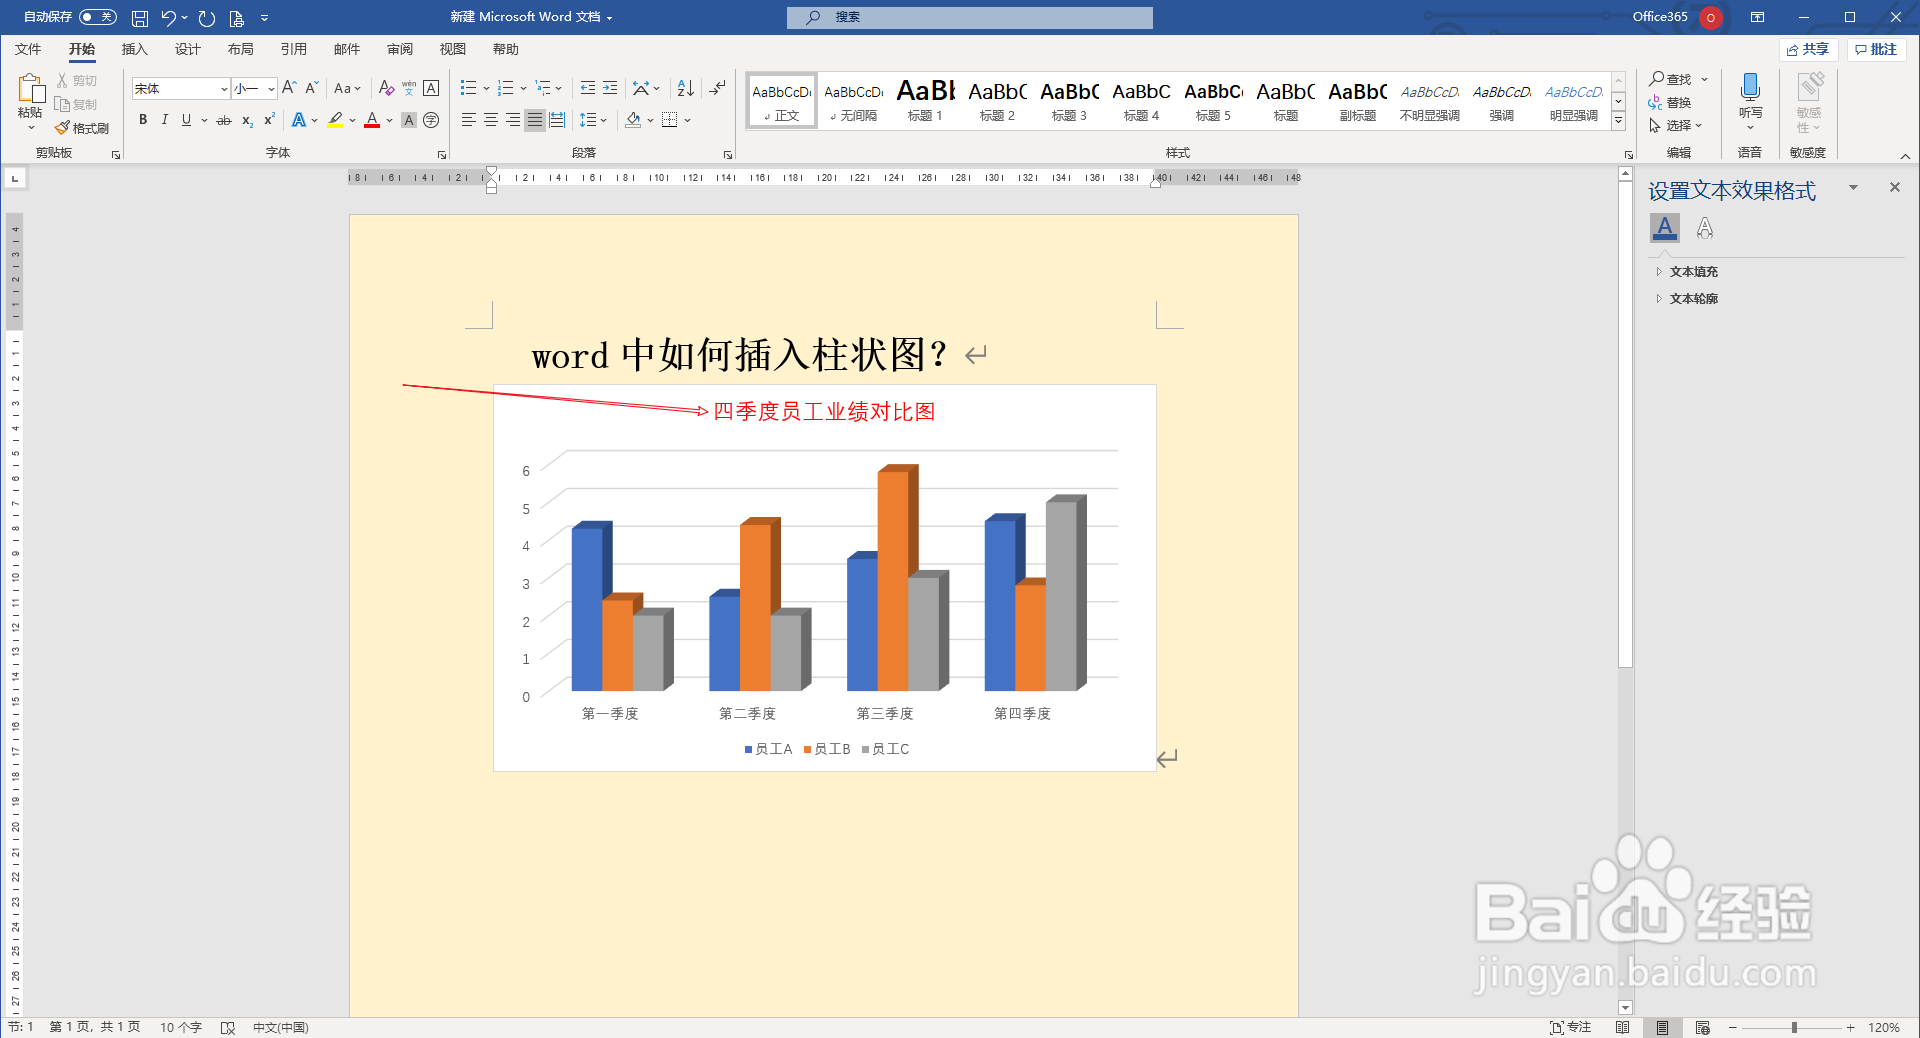Expand the 文本轮廓 section
1920x1038 pixels.
coord(1692,298)
